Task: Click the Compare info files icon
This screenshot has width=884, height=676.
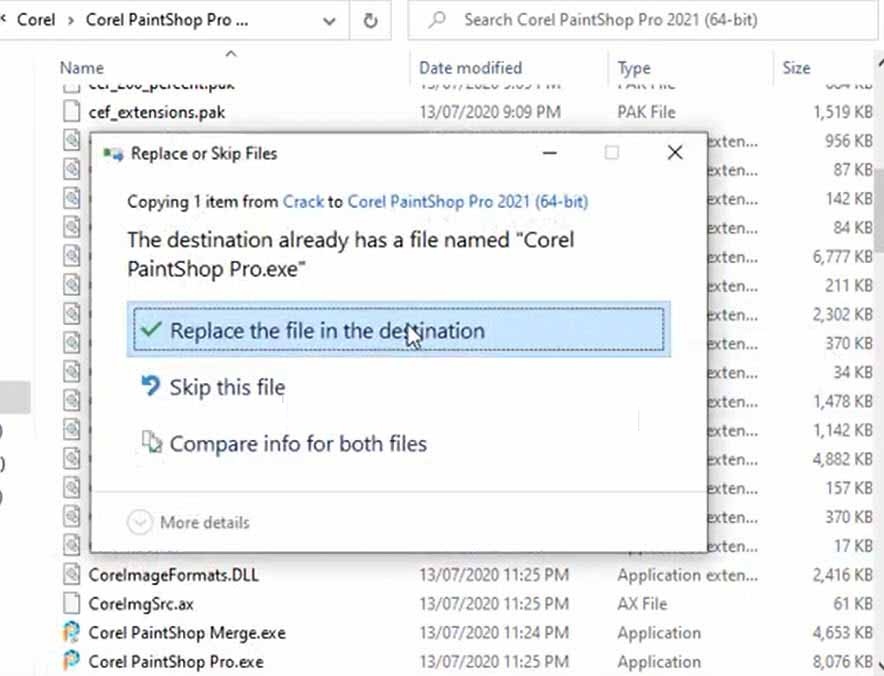Action: point(152,443)
